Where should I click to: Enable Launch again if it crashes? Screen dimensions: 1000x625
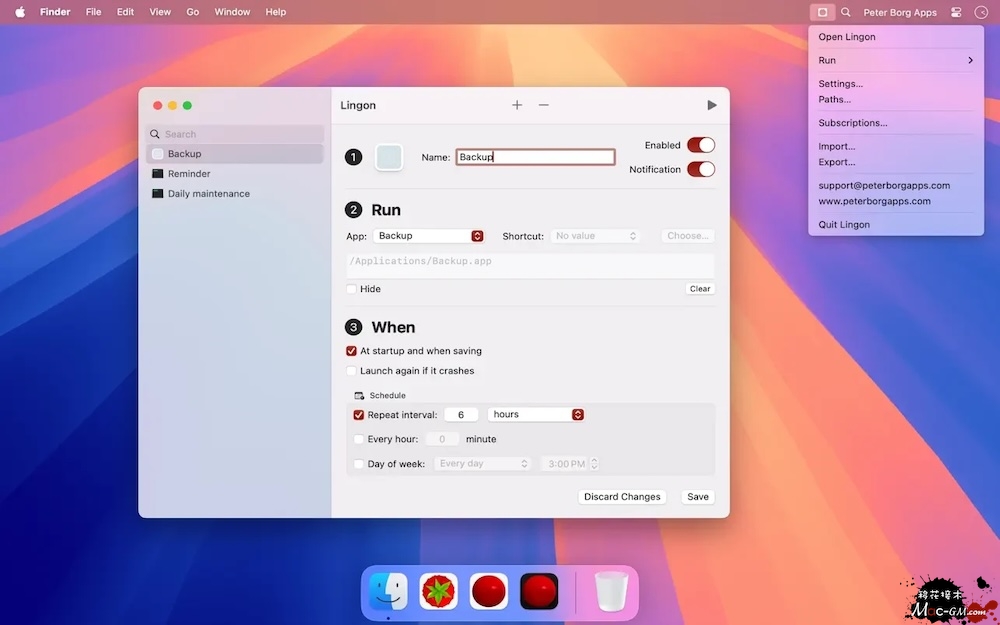click(x=352, y=371)
